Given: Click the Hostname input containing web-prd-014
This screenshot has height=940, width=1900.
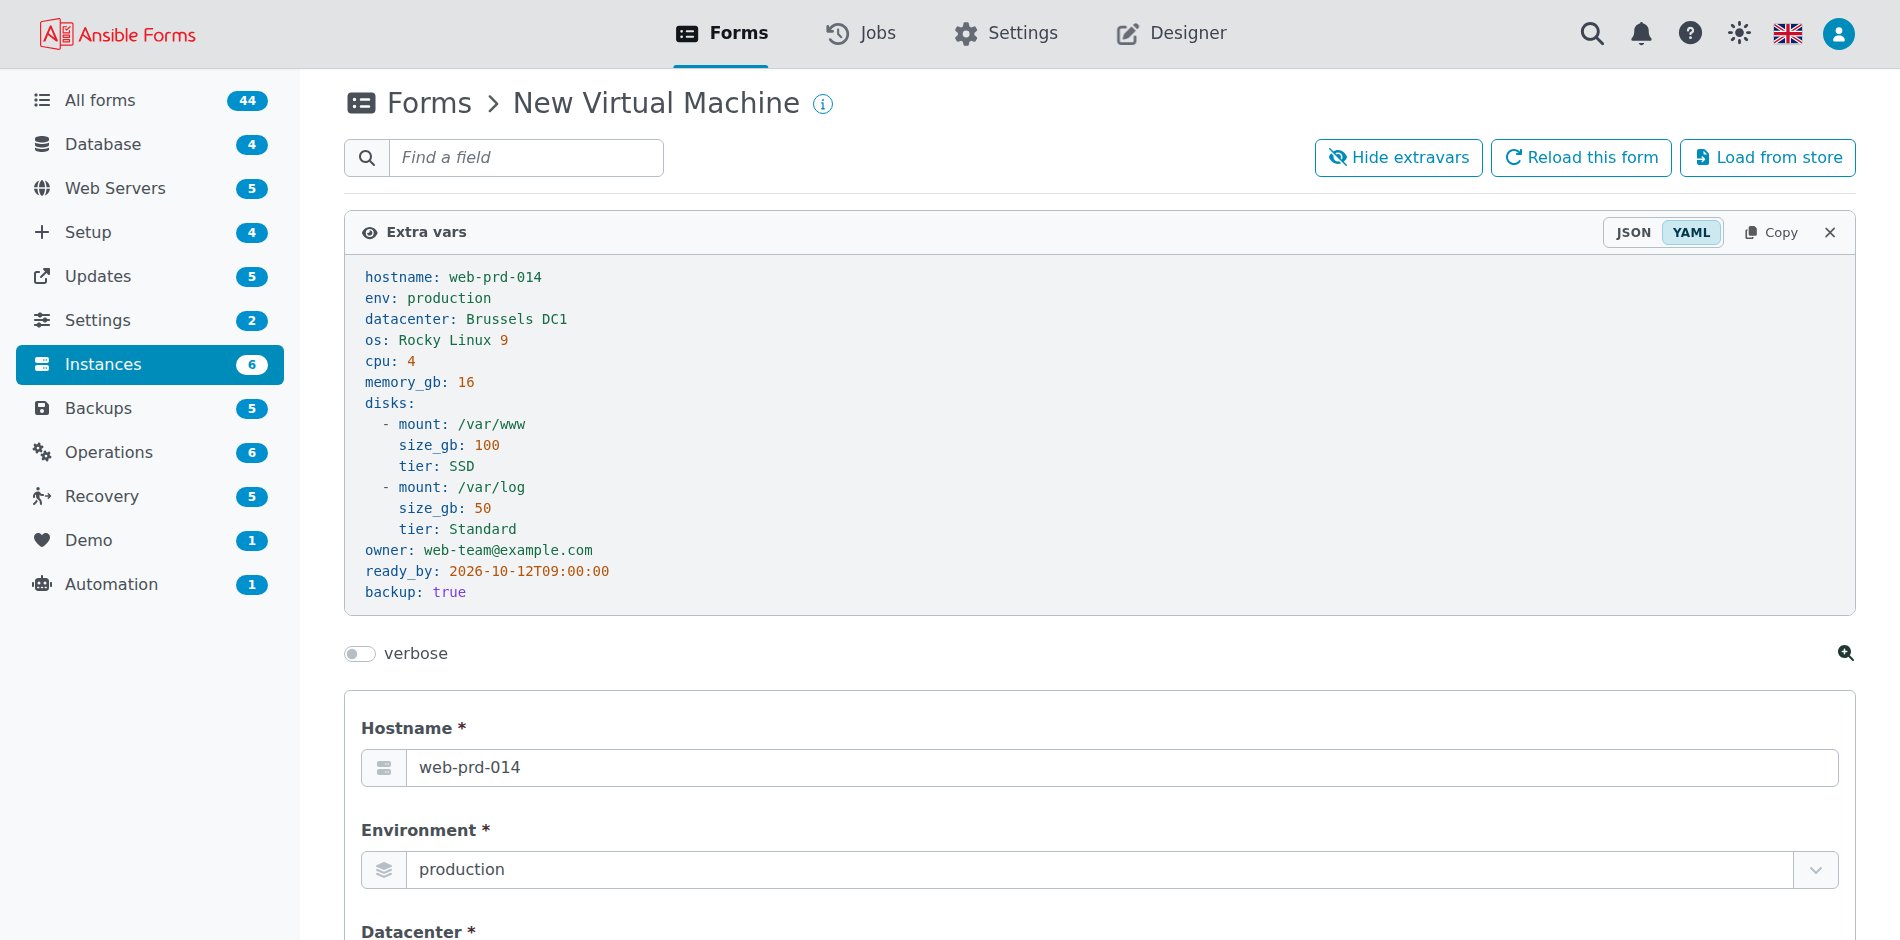Looking at the screenshot, I should click(1122, 768).
